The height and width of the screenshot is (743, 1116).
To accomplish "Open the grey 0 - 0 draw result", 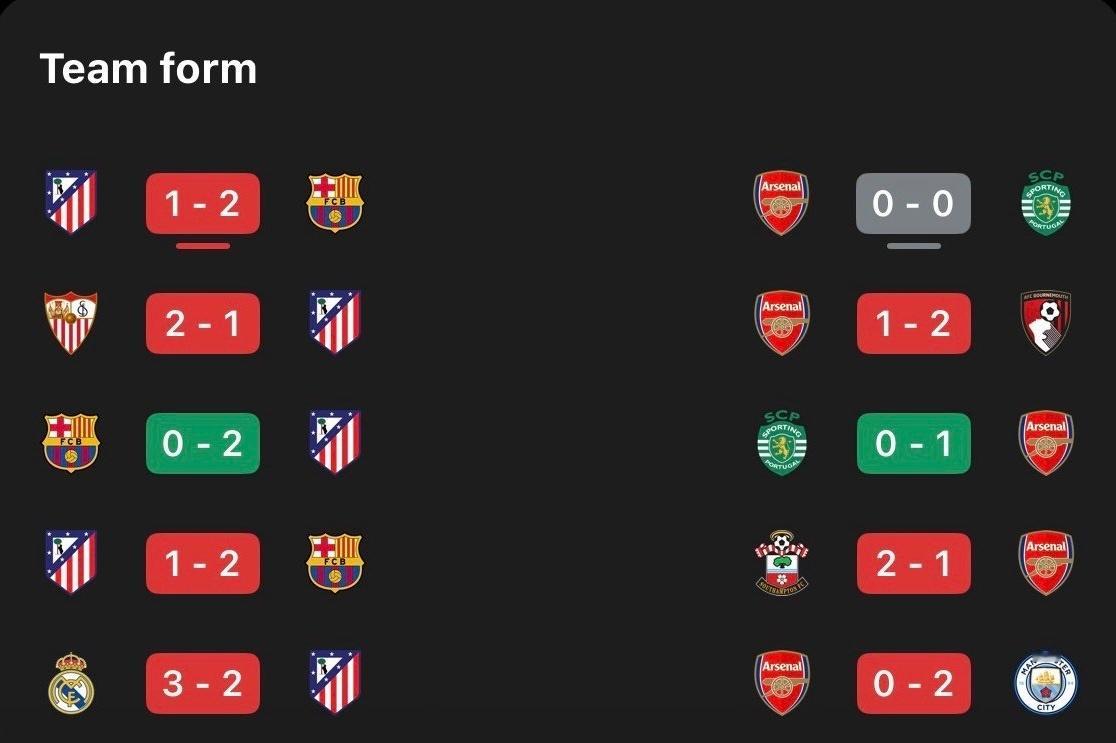I will click(x=913, y=204).
